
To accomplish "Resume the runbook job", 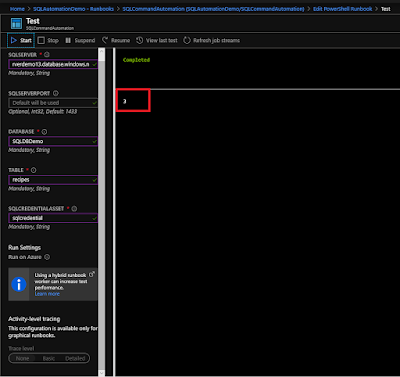I will click(x=116, y=40).
